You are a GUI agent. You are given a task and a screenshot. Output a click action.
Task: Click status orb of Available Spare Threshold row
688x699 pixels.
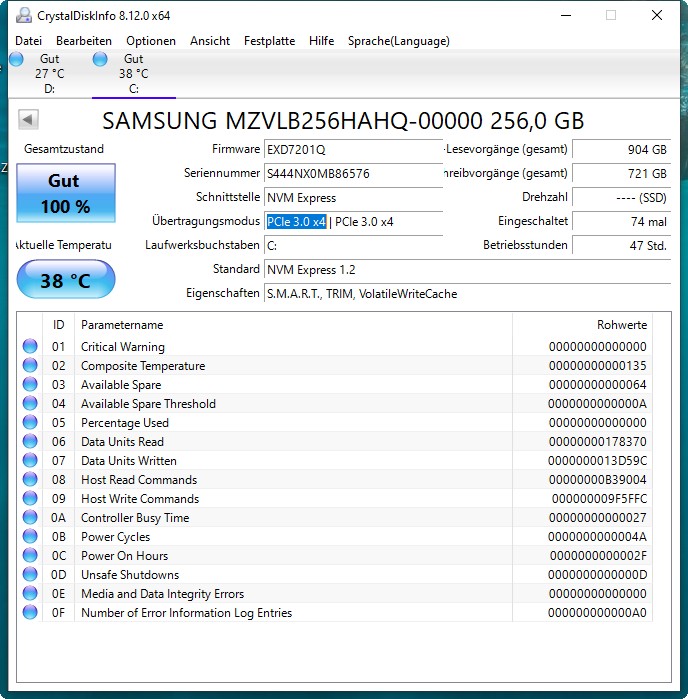(30, 403)
